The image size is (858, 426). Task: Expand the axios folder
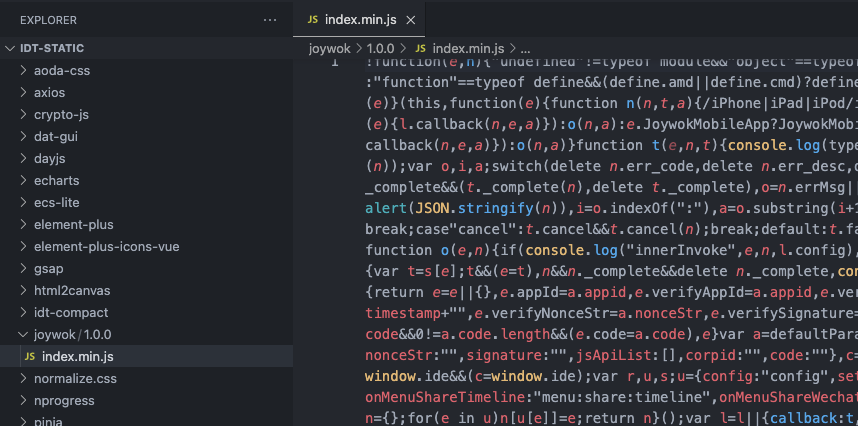pyautogui.click(x=49, y=92)
